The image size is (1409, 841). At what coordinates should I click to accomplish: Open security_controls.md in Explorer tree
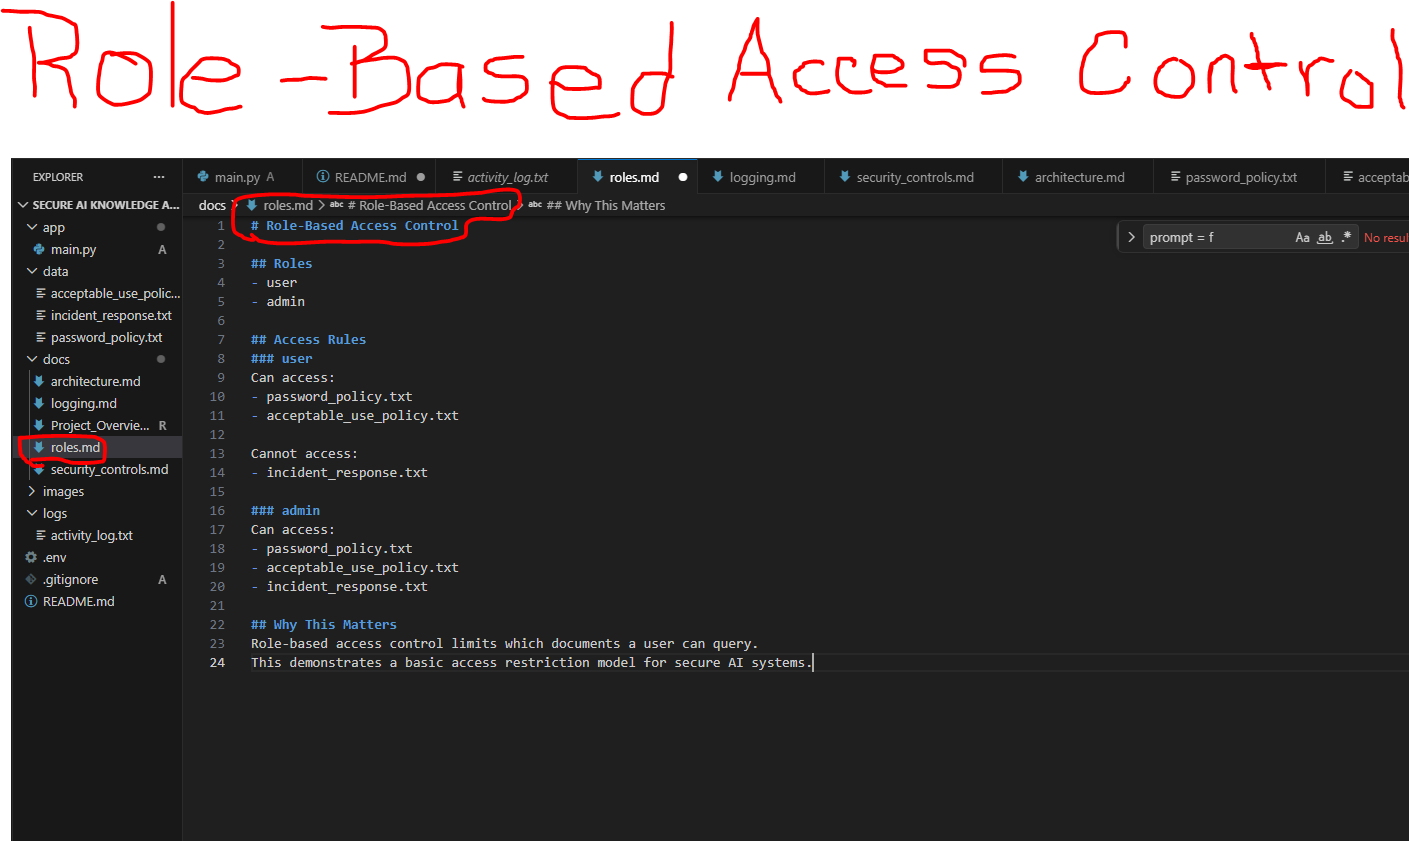(97, 469)
